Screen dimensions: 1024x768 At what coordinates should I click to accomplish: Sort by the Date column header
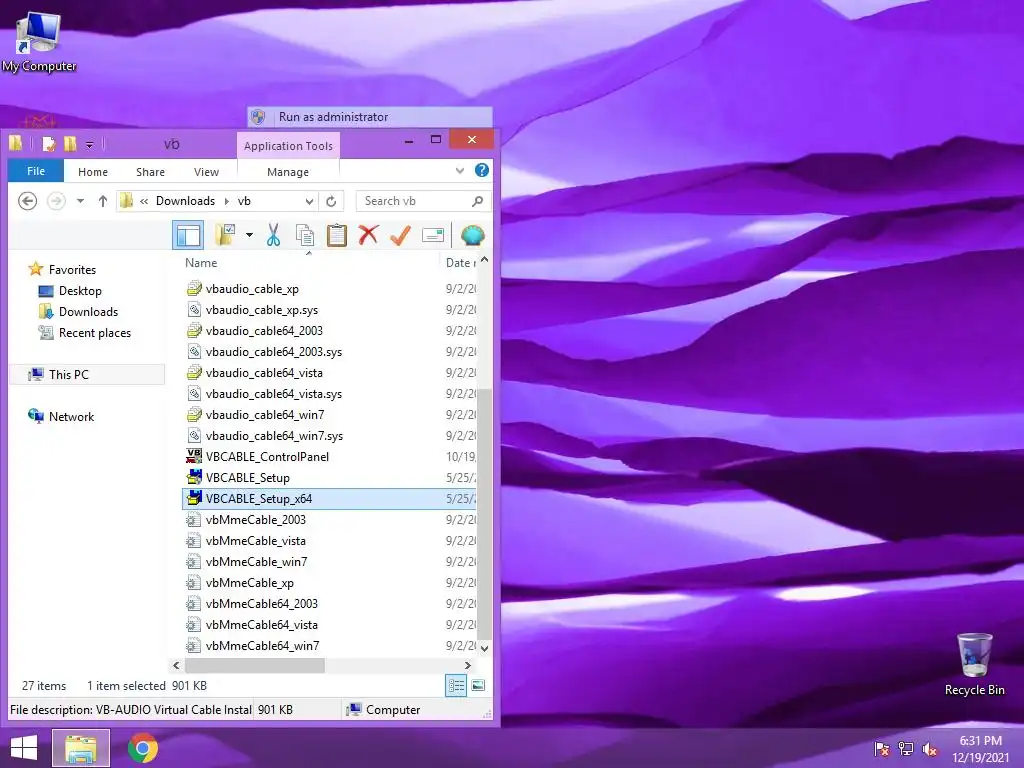pos(460,263)
